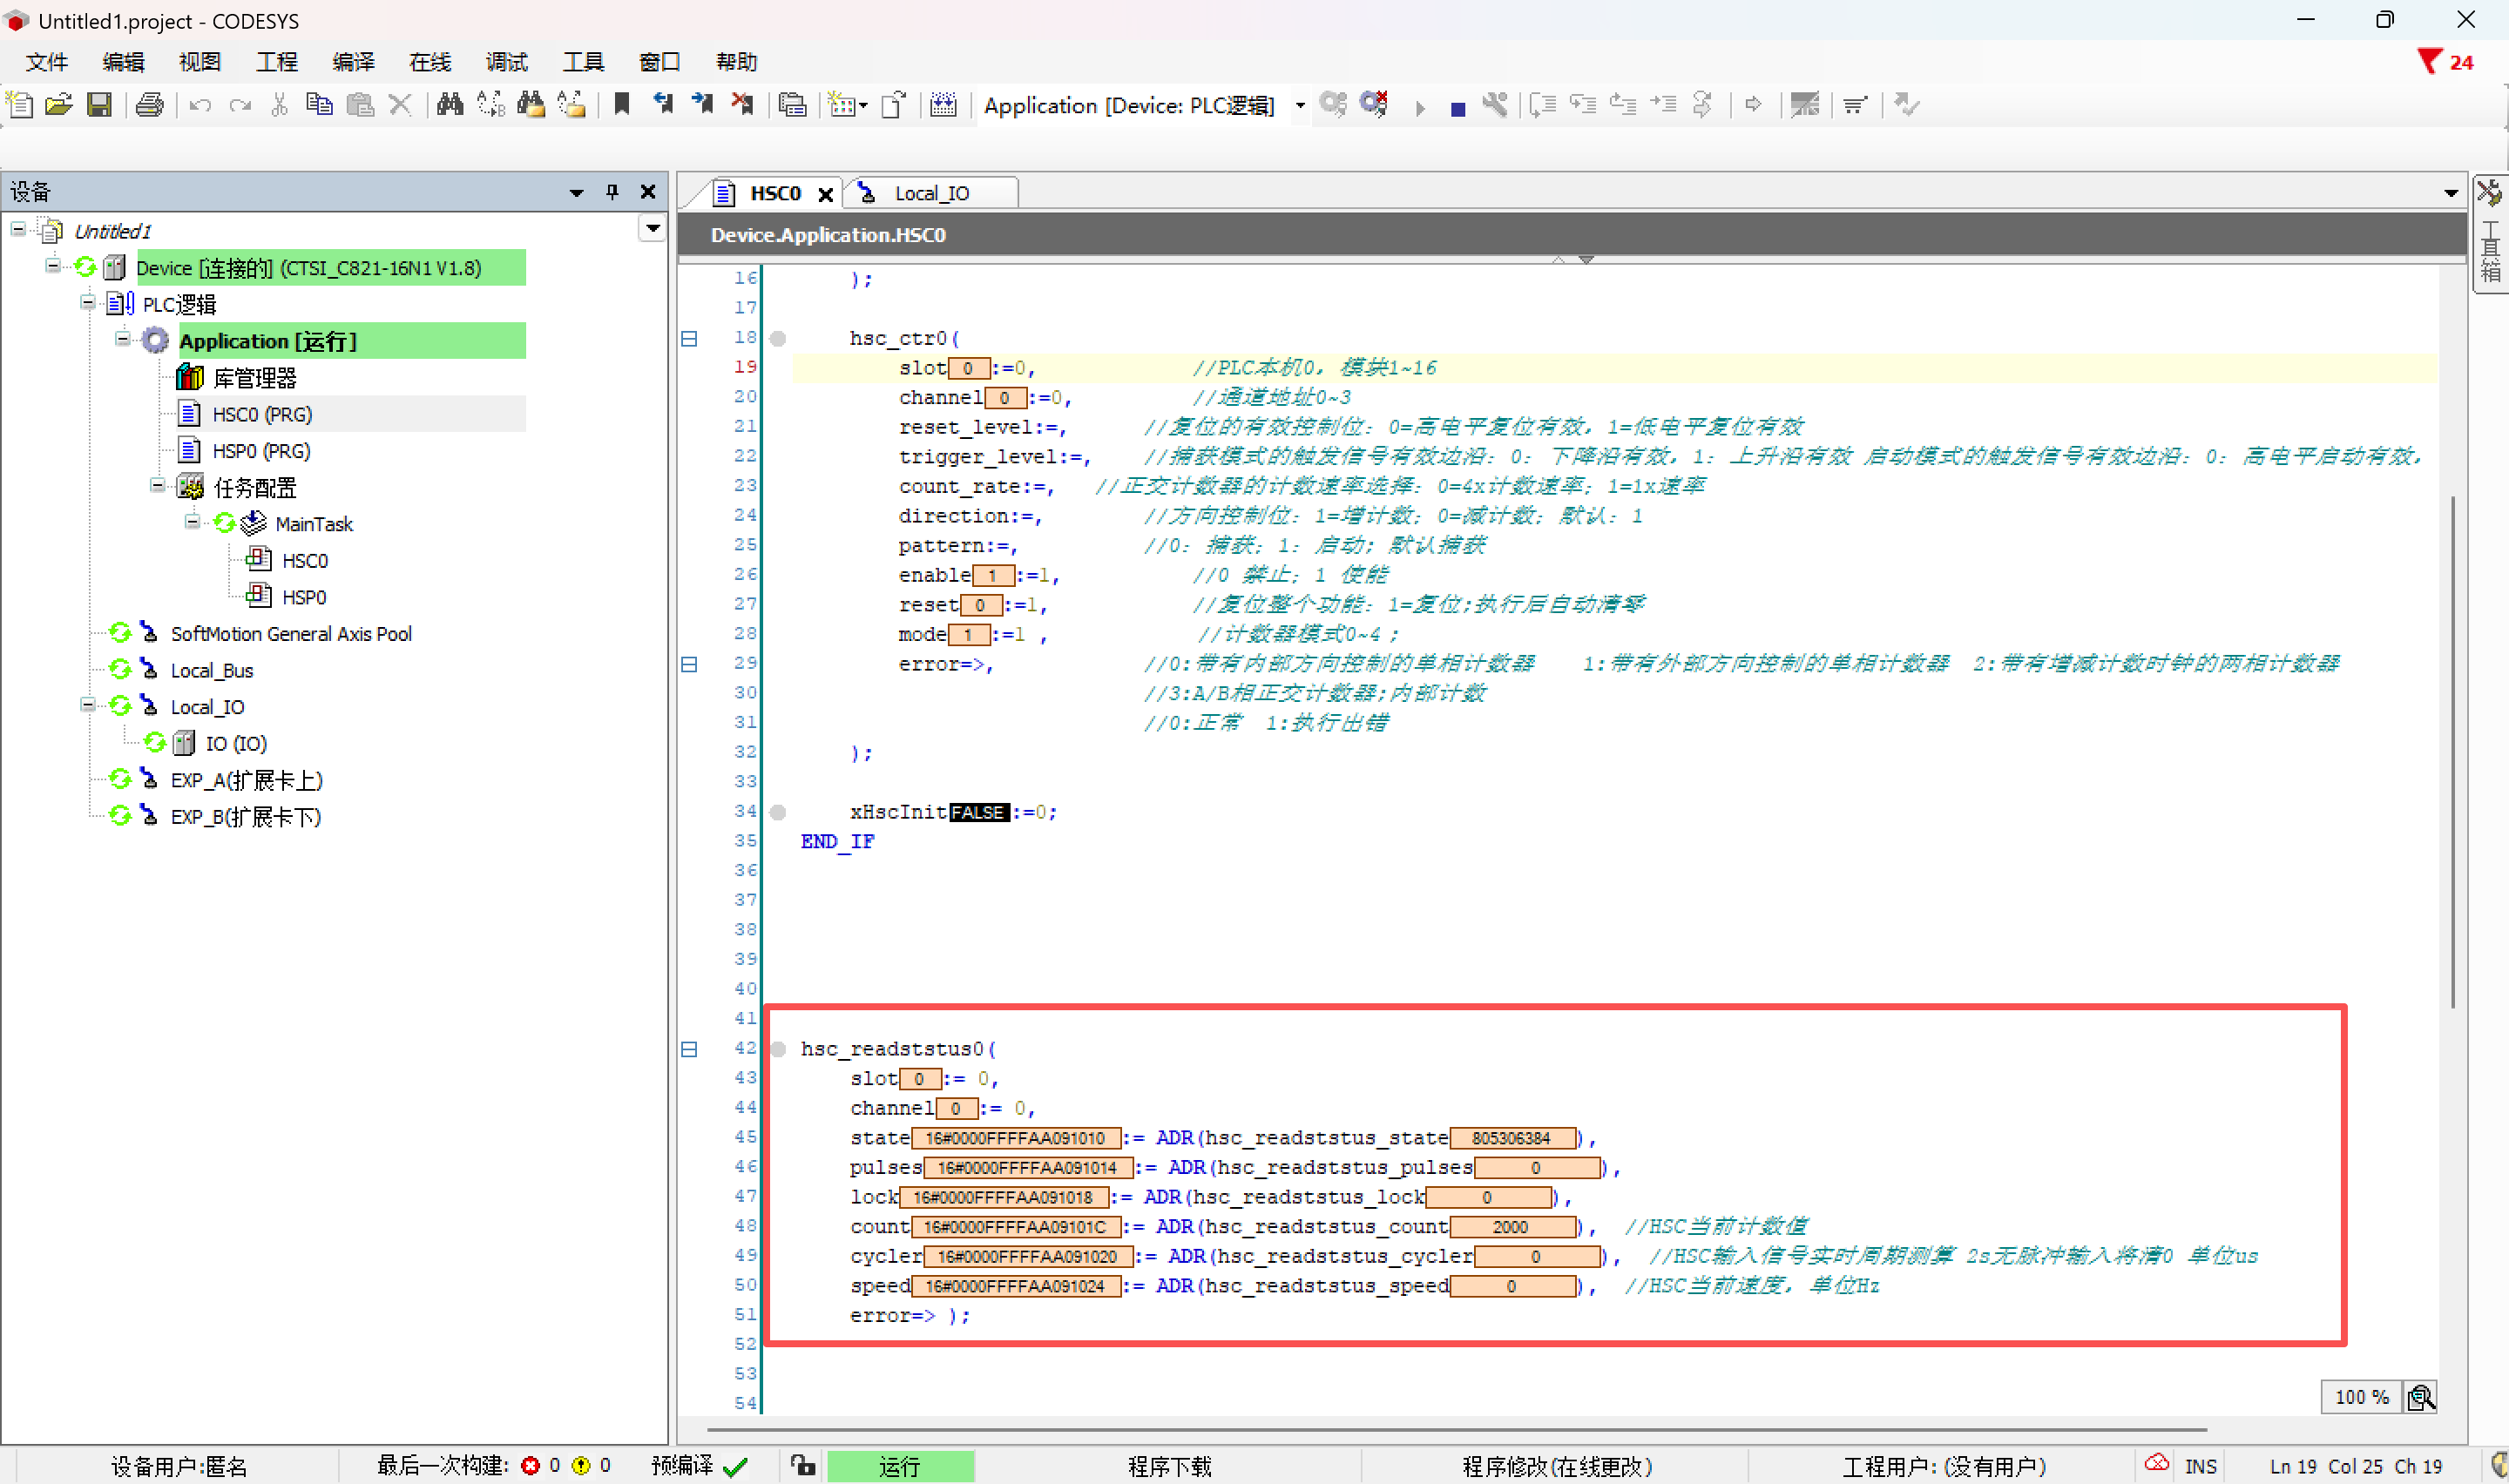The image size is (2509, 1484).
Task: Toggle breakpoint marker on line 18
Action: click(x=778, y=338)
